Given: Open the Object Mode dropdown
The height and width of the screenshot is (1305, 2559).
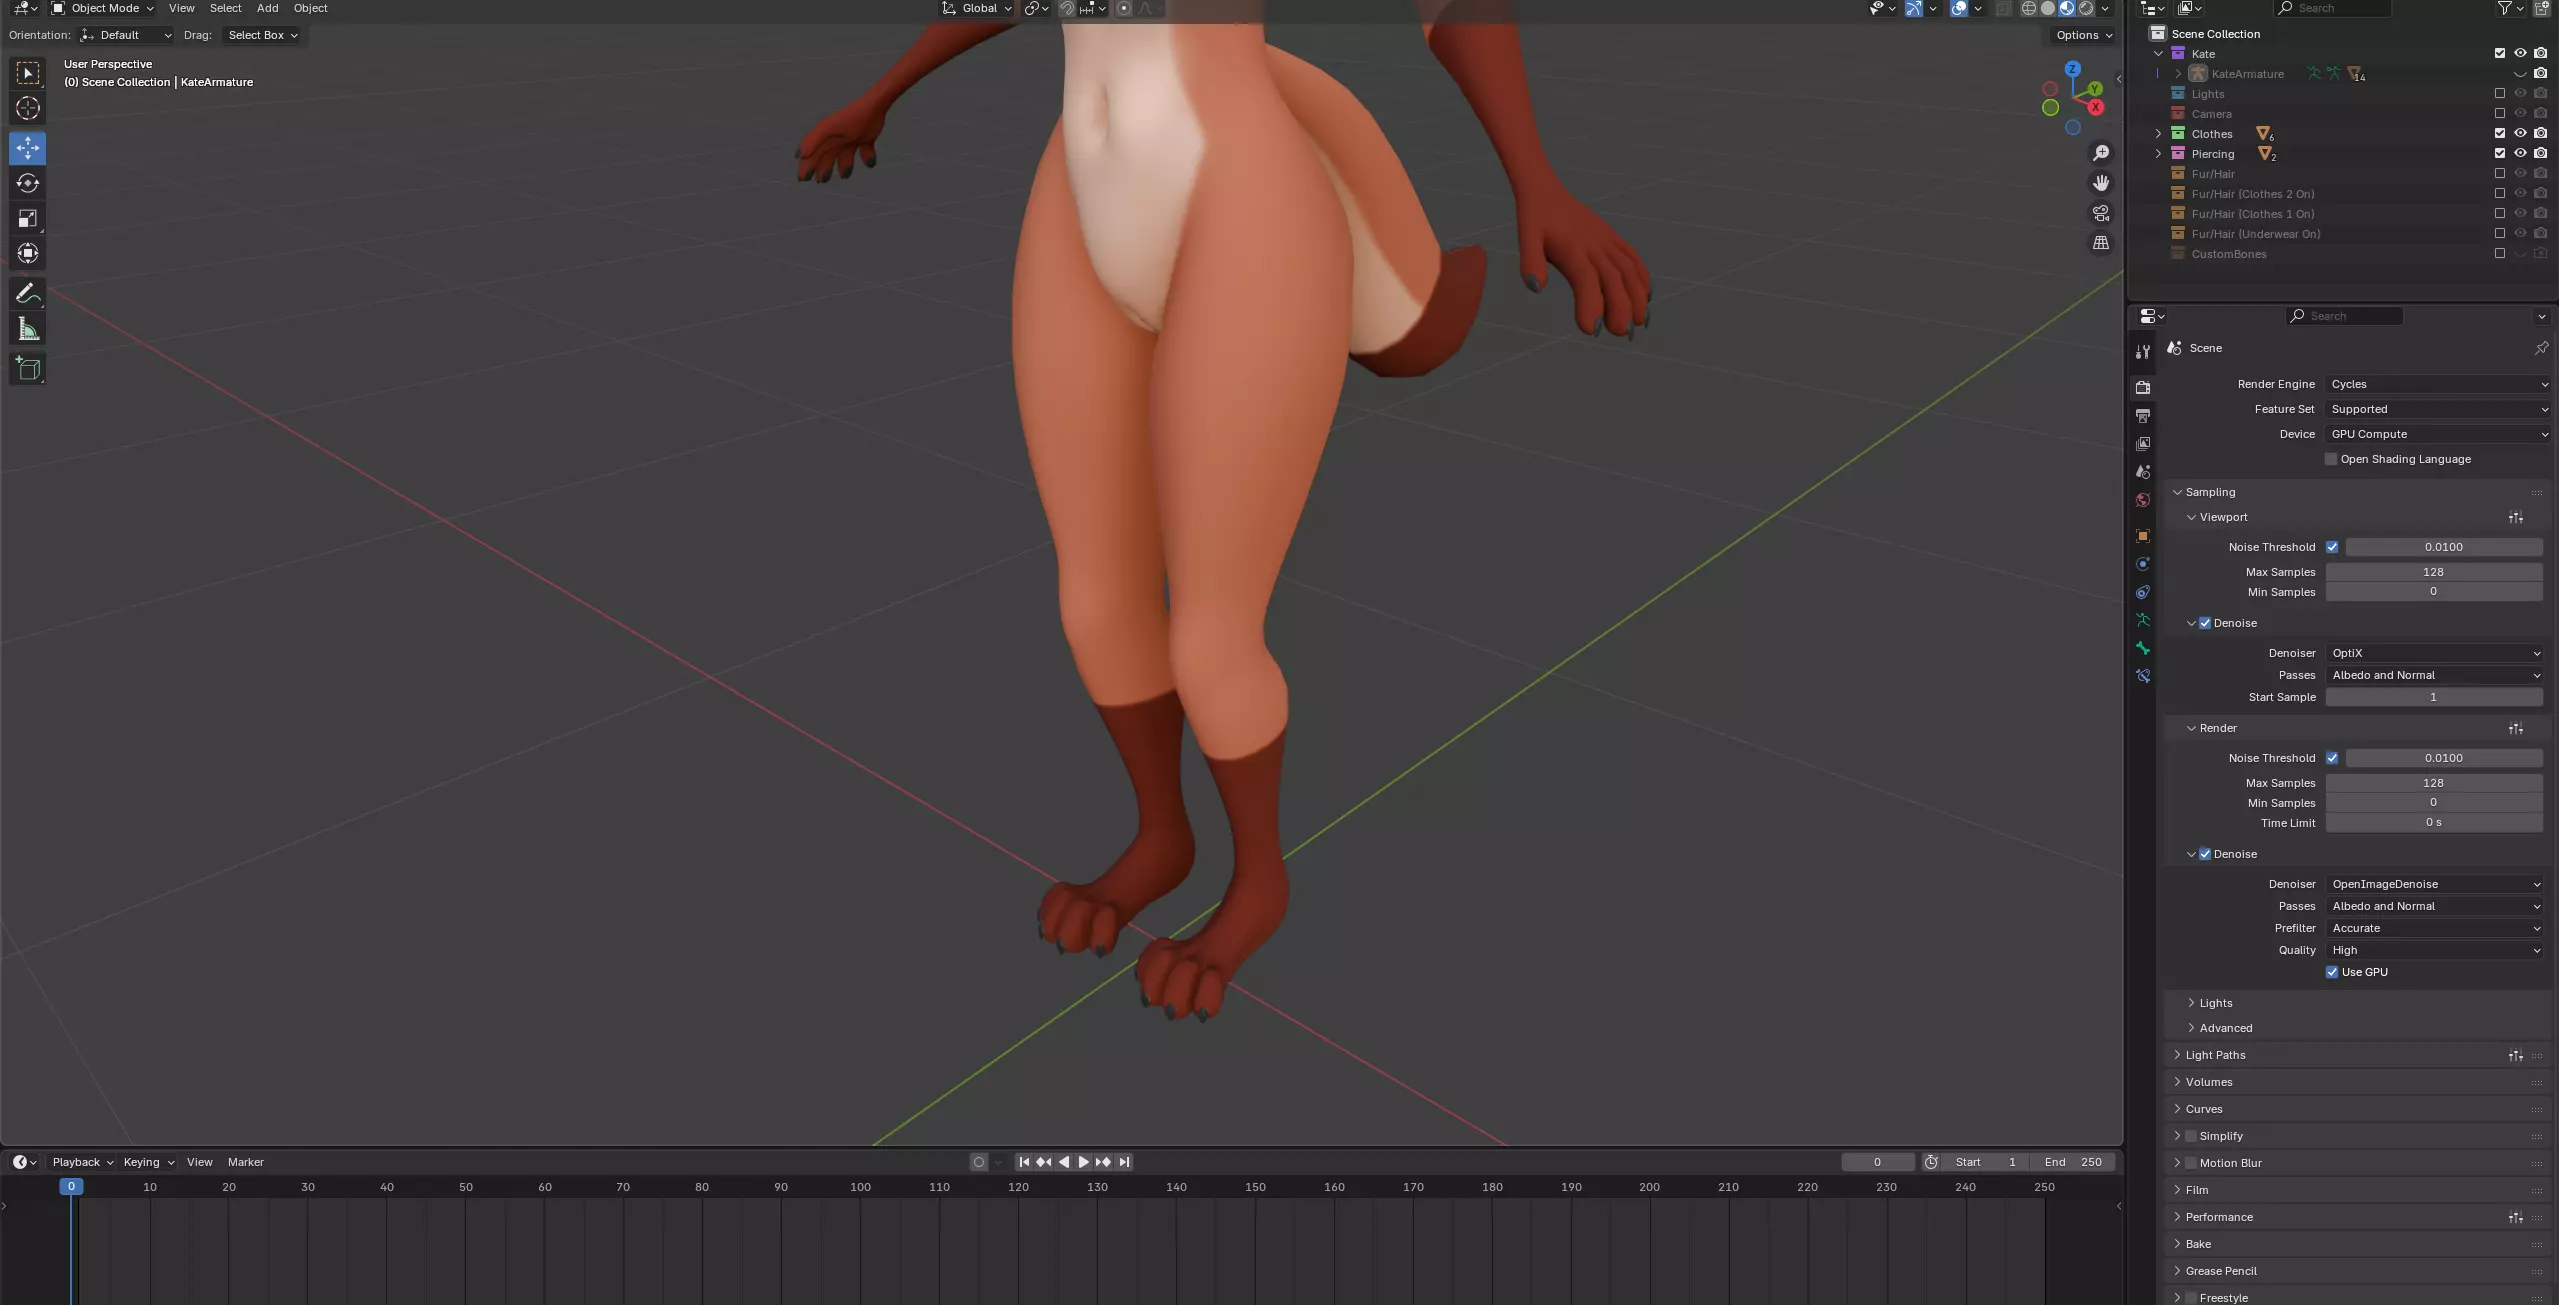Looking at the screenshot, I should pyautogui.click(x=103, y=8).
